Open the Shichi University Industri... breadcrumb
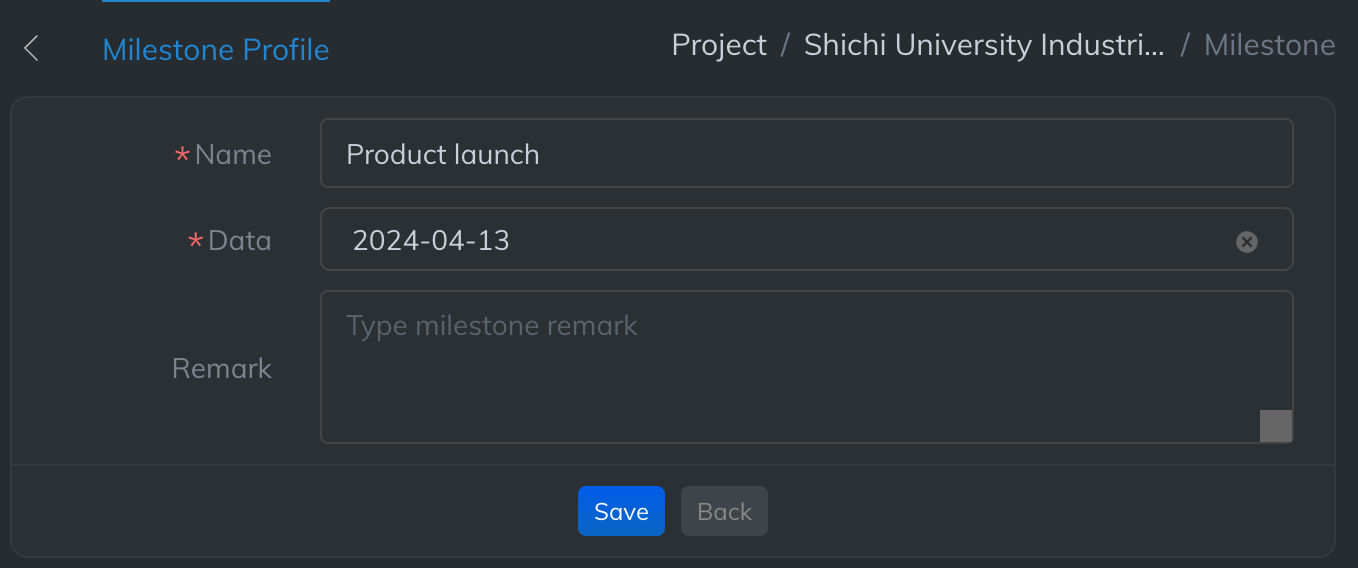This screenshot has height=568, width=1358. (984, 45)
